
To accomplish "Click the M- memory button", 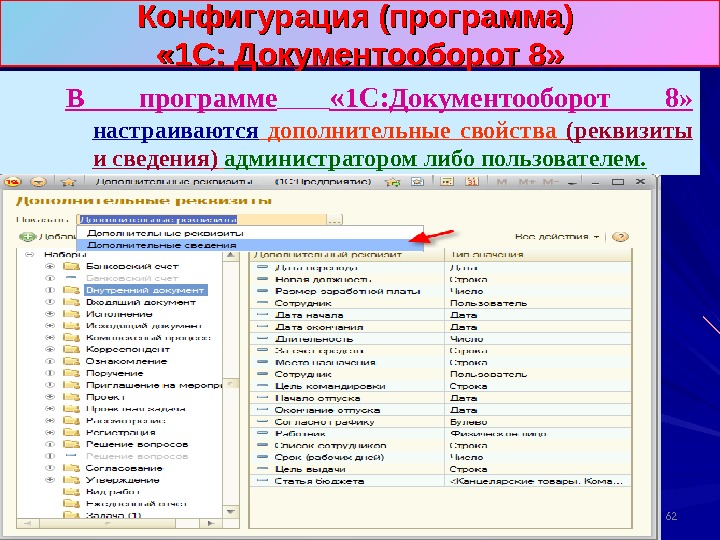I will [550, 182].
